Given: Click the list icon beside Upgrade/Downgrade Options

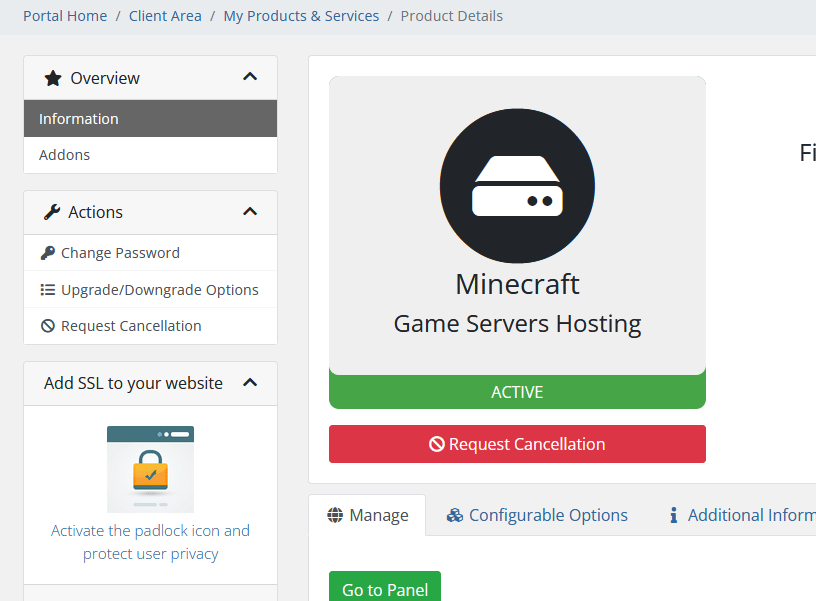Looking at the screenshot, I should 48,290.
